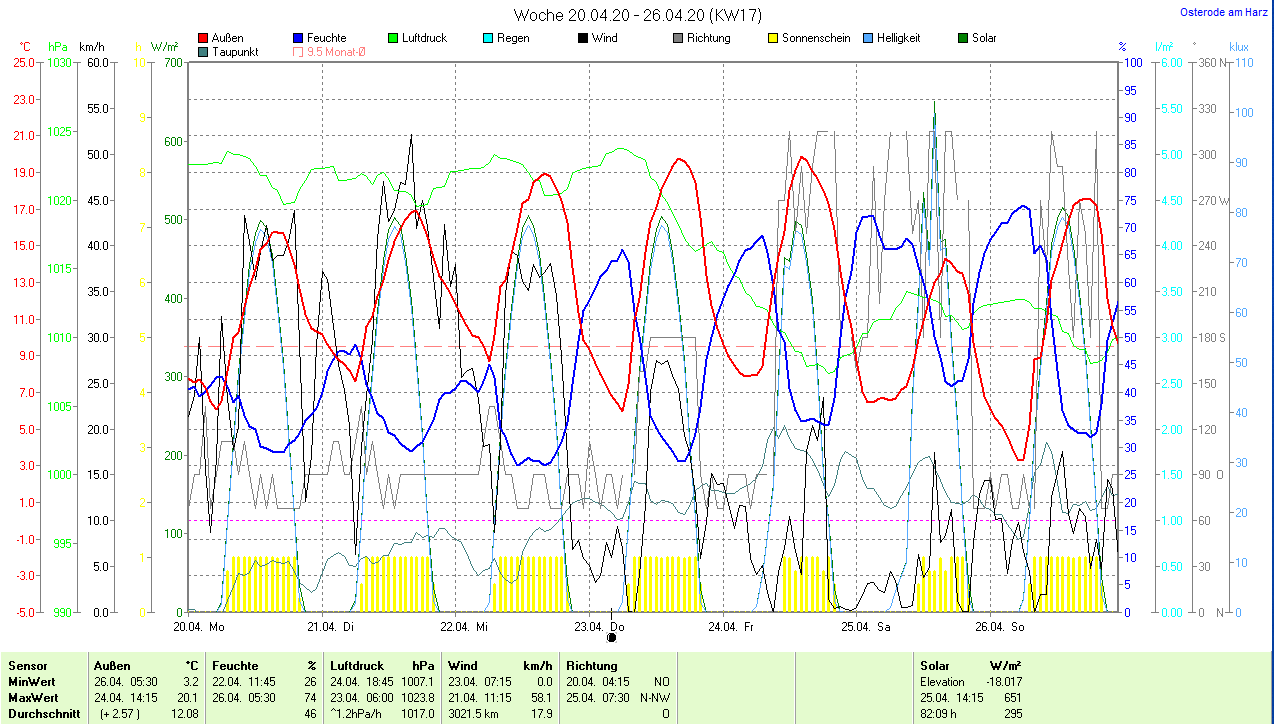Open the Osterode am Harz link
1274x724 pixels.
point(1224,12)
